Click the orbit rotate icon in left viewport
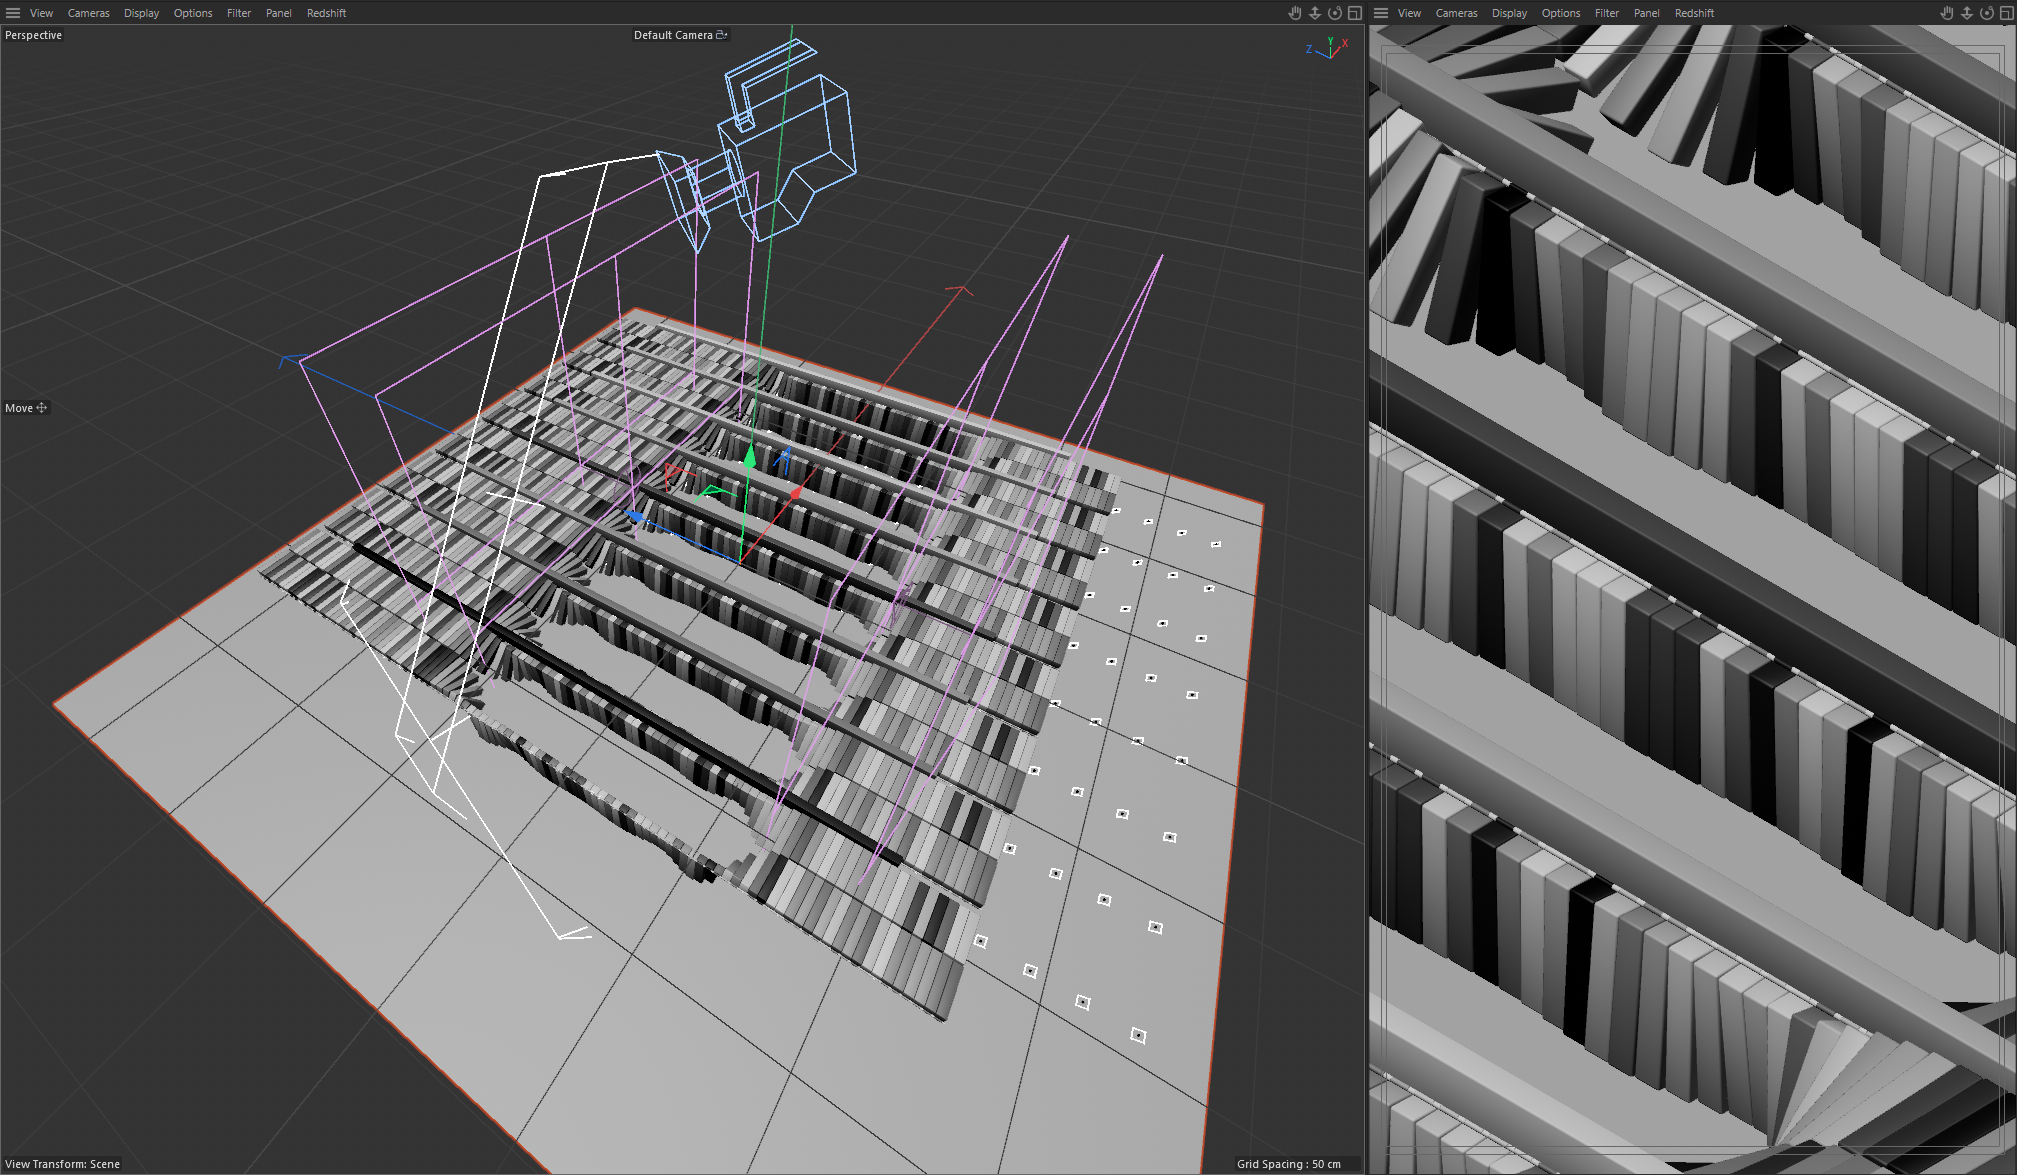2017x1175 pixels. coord(1335,13)
